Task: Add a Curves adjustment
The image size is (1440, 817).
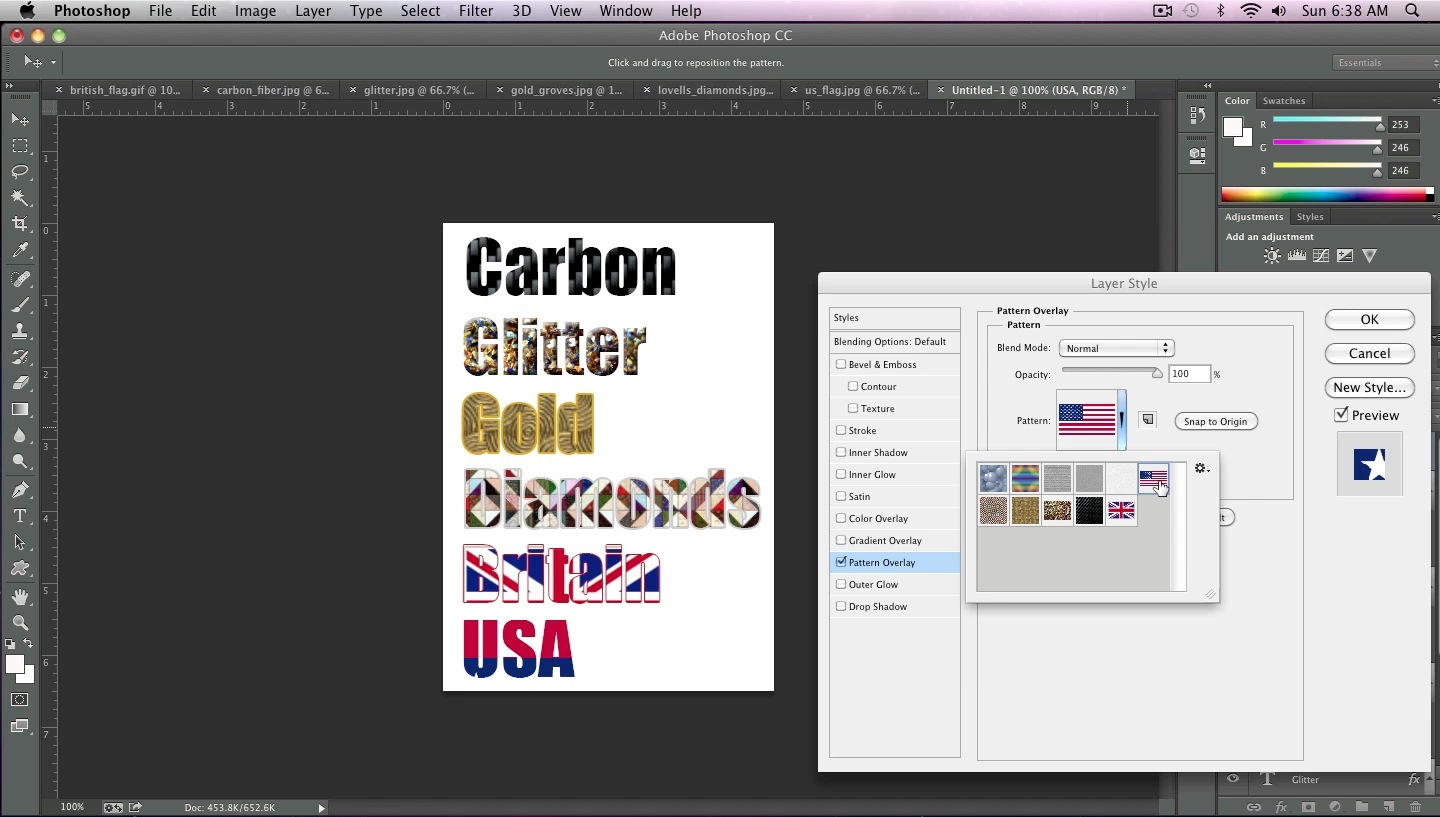Action: pyautogui.click(x=1321, y=256)
